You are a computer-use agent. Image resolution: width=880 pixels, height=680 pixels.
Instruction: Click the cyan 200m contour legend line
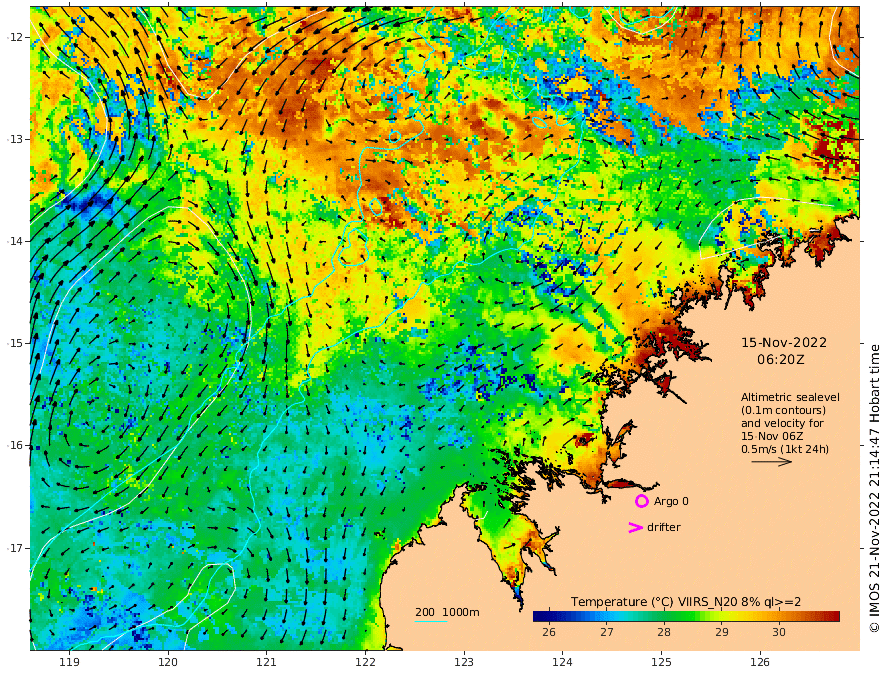click(x=431, y=621)
